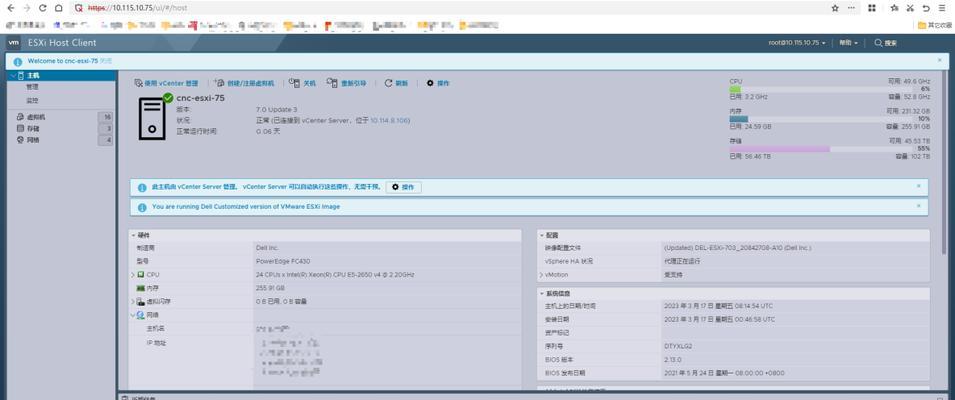Click the reboot host icon
The height and width of the screenshot is (400, 955).
(332, 83)
